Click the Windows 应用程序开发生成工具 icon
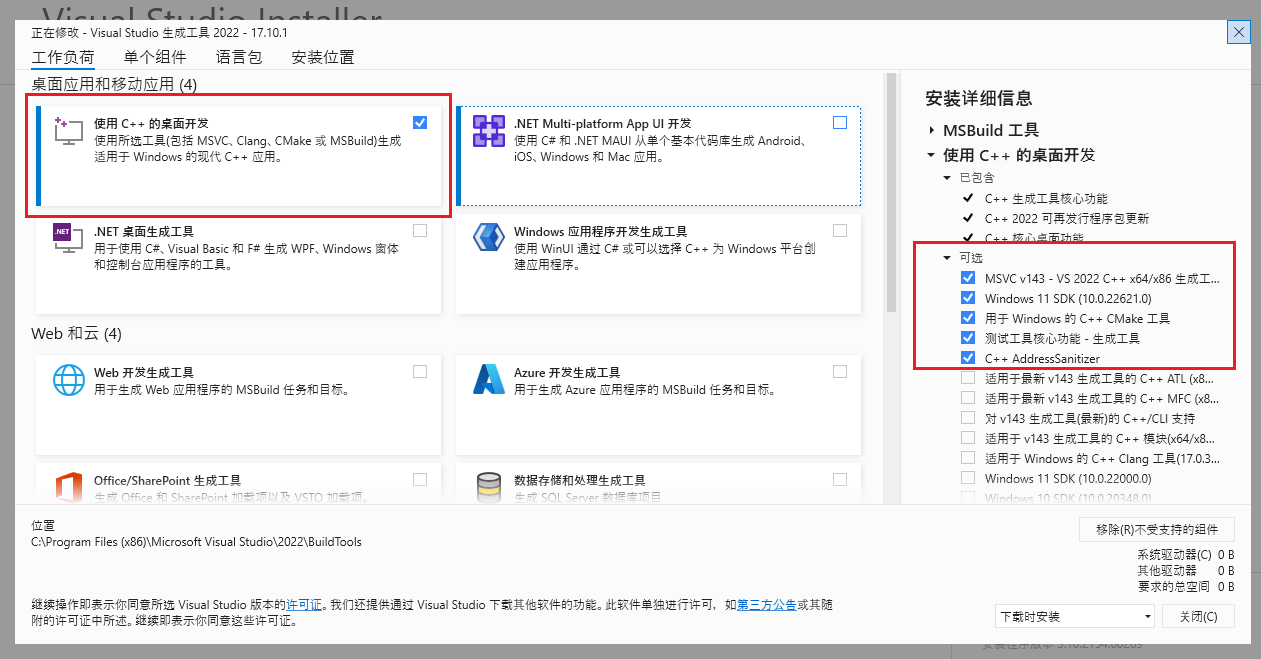 pyautogui.click(x=489, y=237)
